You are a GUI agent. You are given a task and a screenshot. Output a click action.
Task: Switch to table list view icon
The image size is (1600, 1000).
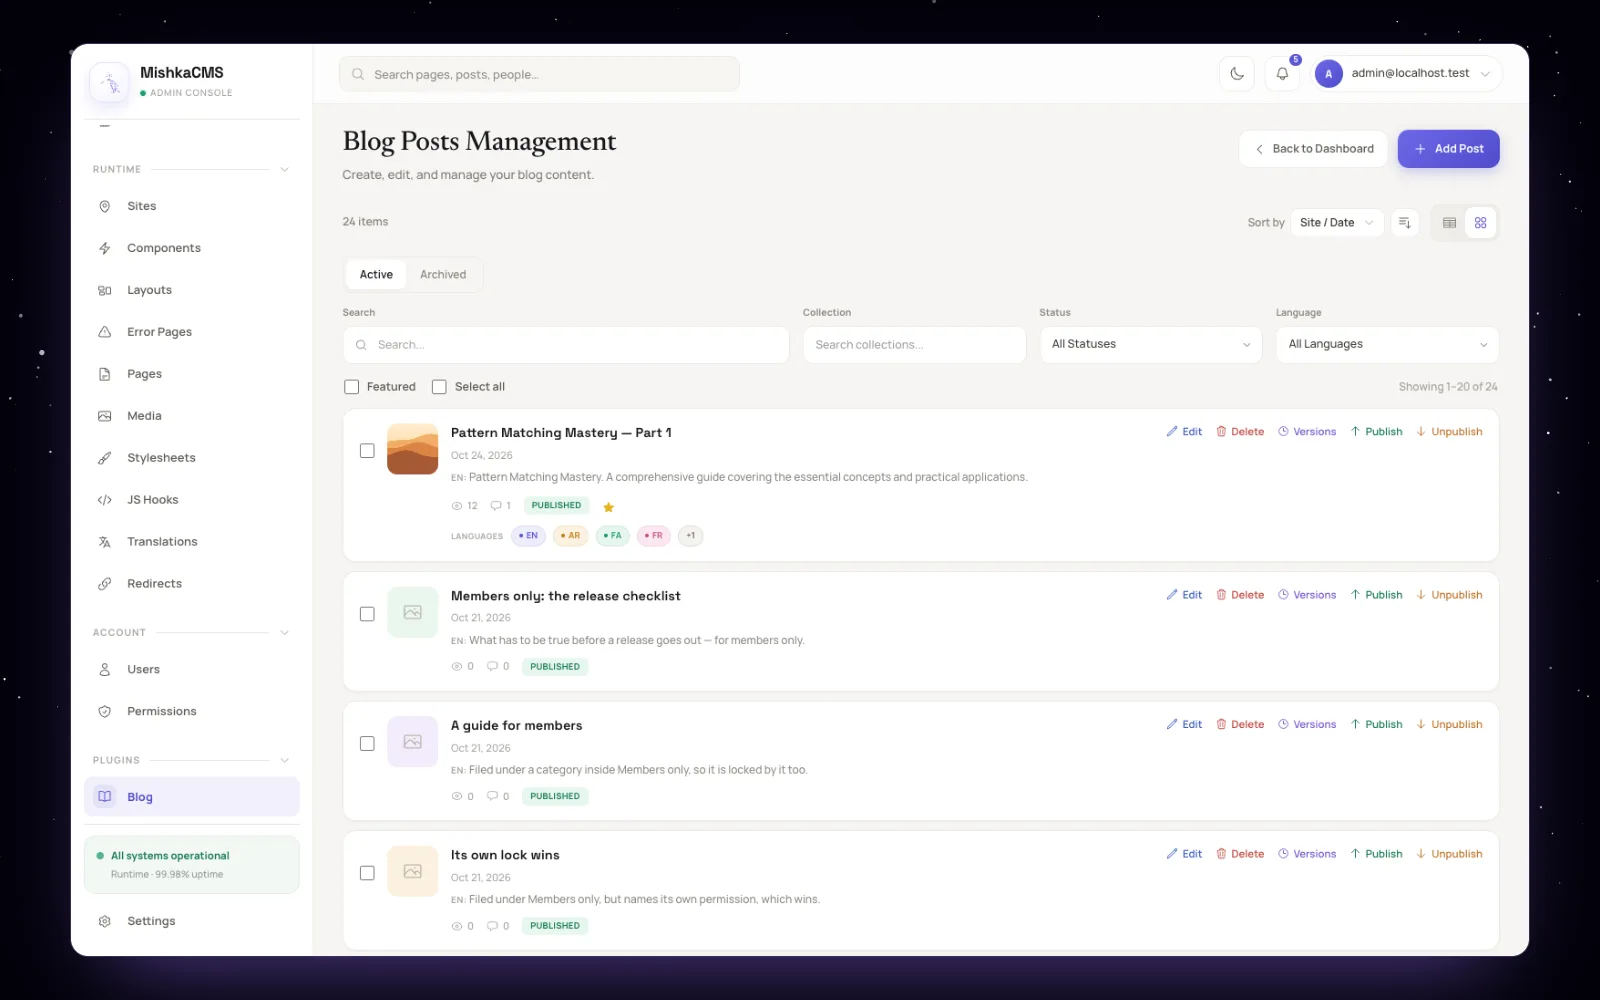[1449, 223]
